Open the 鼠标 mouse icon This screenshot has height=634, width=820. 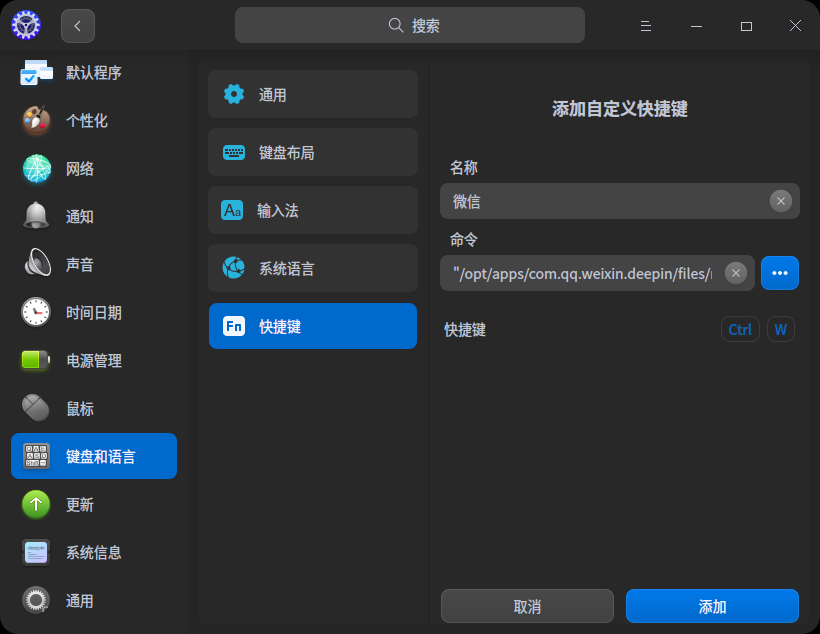tap(36, 407)
